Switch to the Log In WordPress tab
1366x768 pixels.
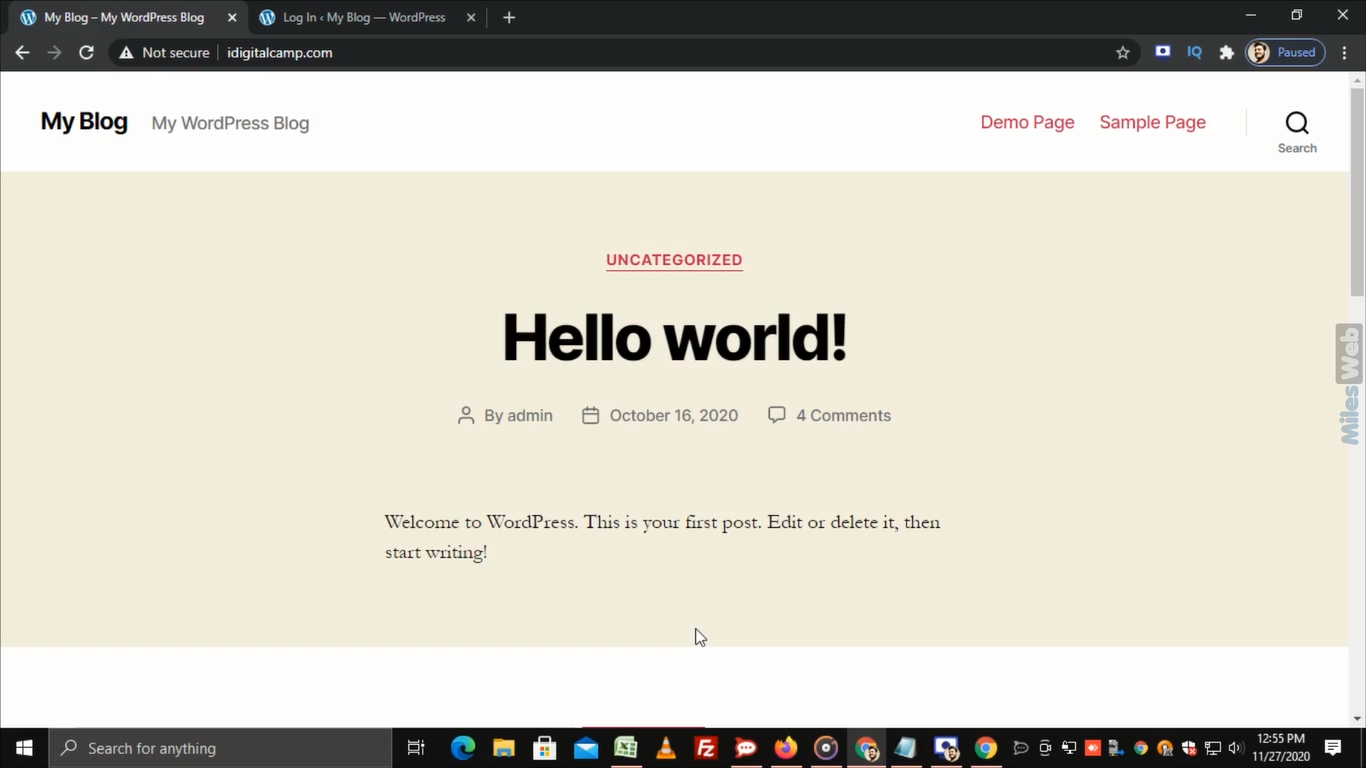364,17
